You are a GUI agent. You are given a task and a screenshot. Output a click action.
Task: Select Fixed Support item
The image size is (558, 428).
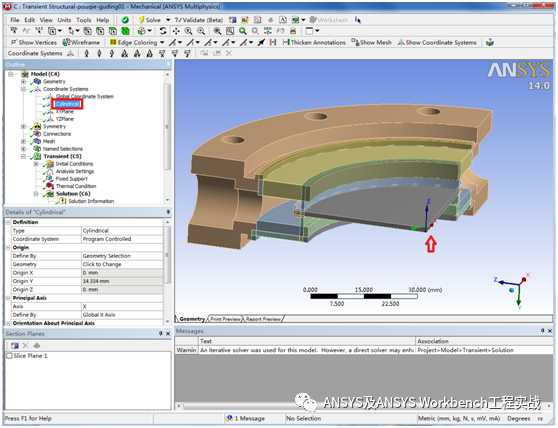[x=71, y=179]
